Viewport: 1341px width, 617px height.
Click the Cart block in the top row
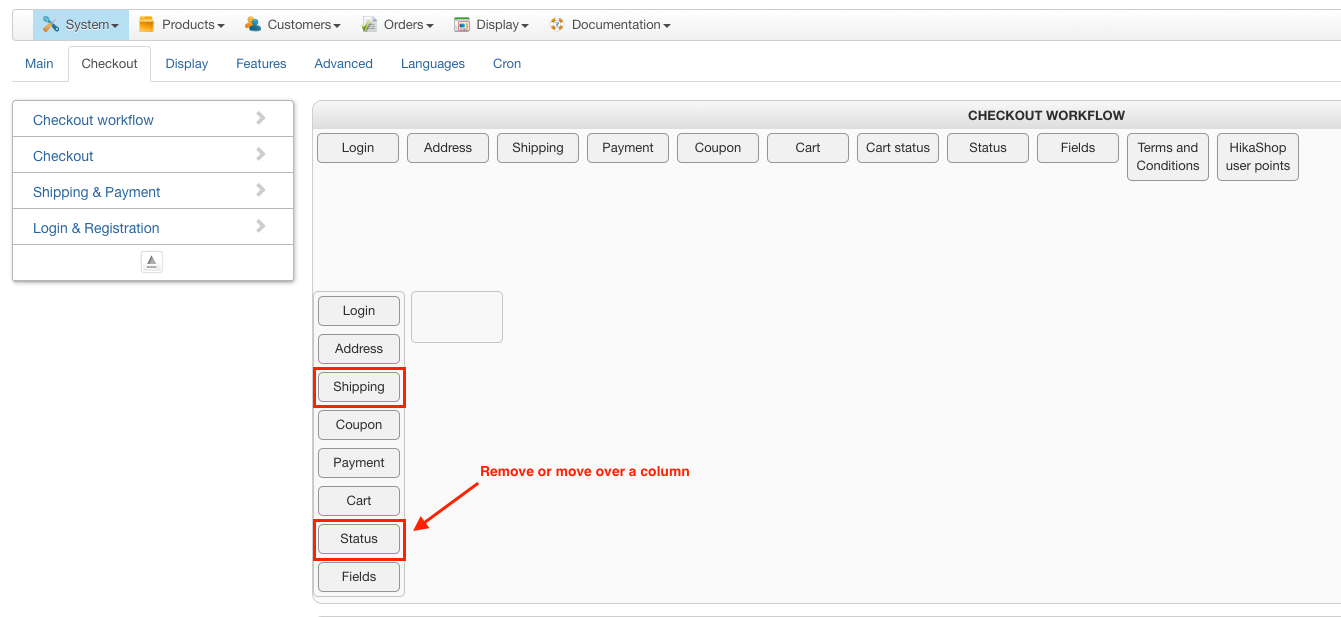[808, 147]
